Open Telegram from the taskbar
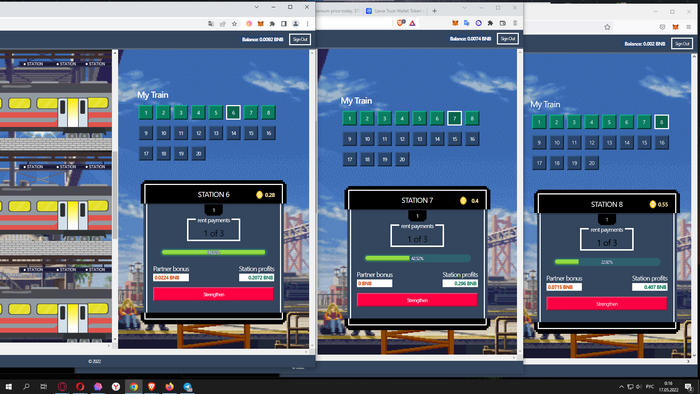 tap(188, 386)
